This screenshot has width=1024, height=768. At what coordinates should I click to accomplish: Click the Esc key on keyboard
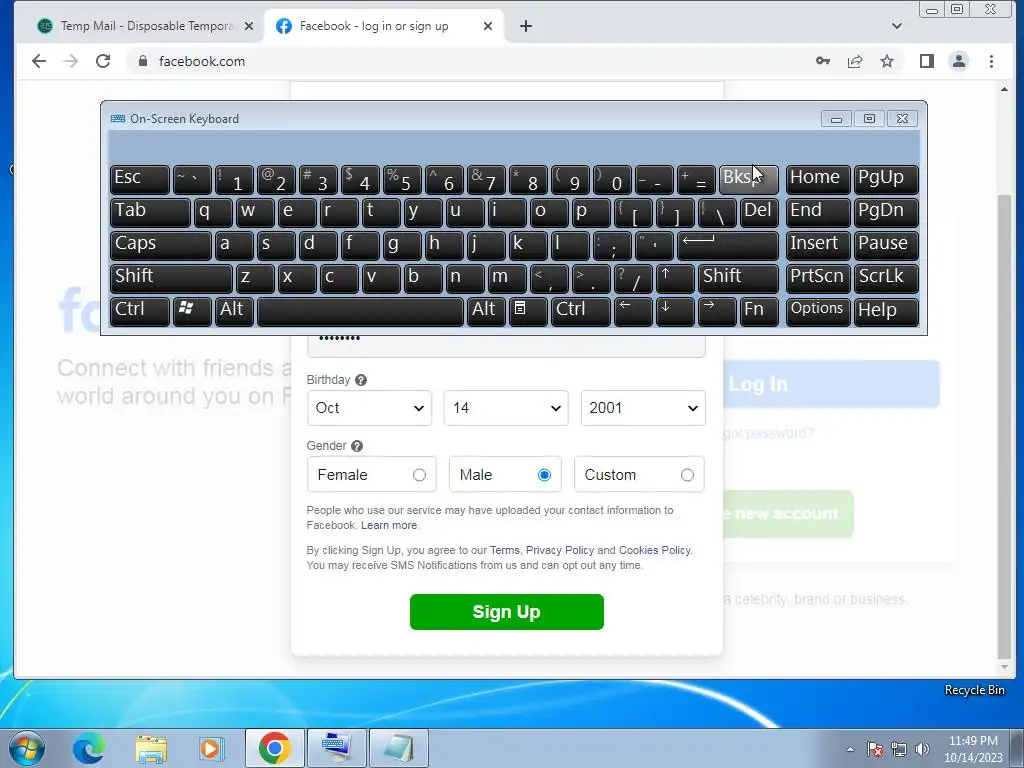(140, 179)
